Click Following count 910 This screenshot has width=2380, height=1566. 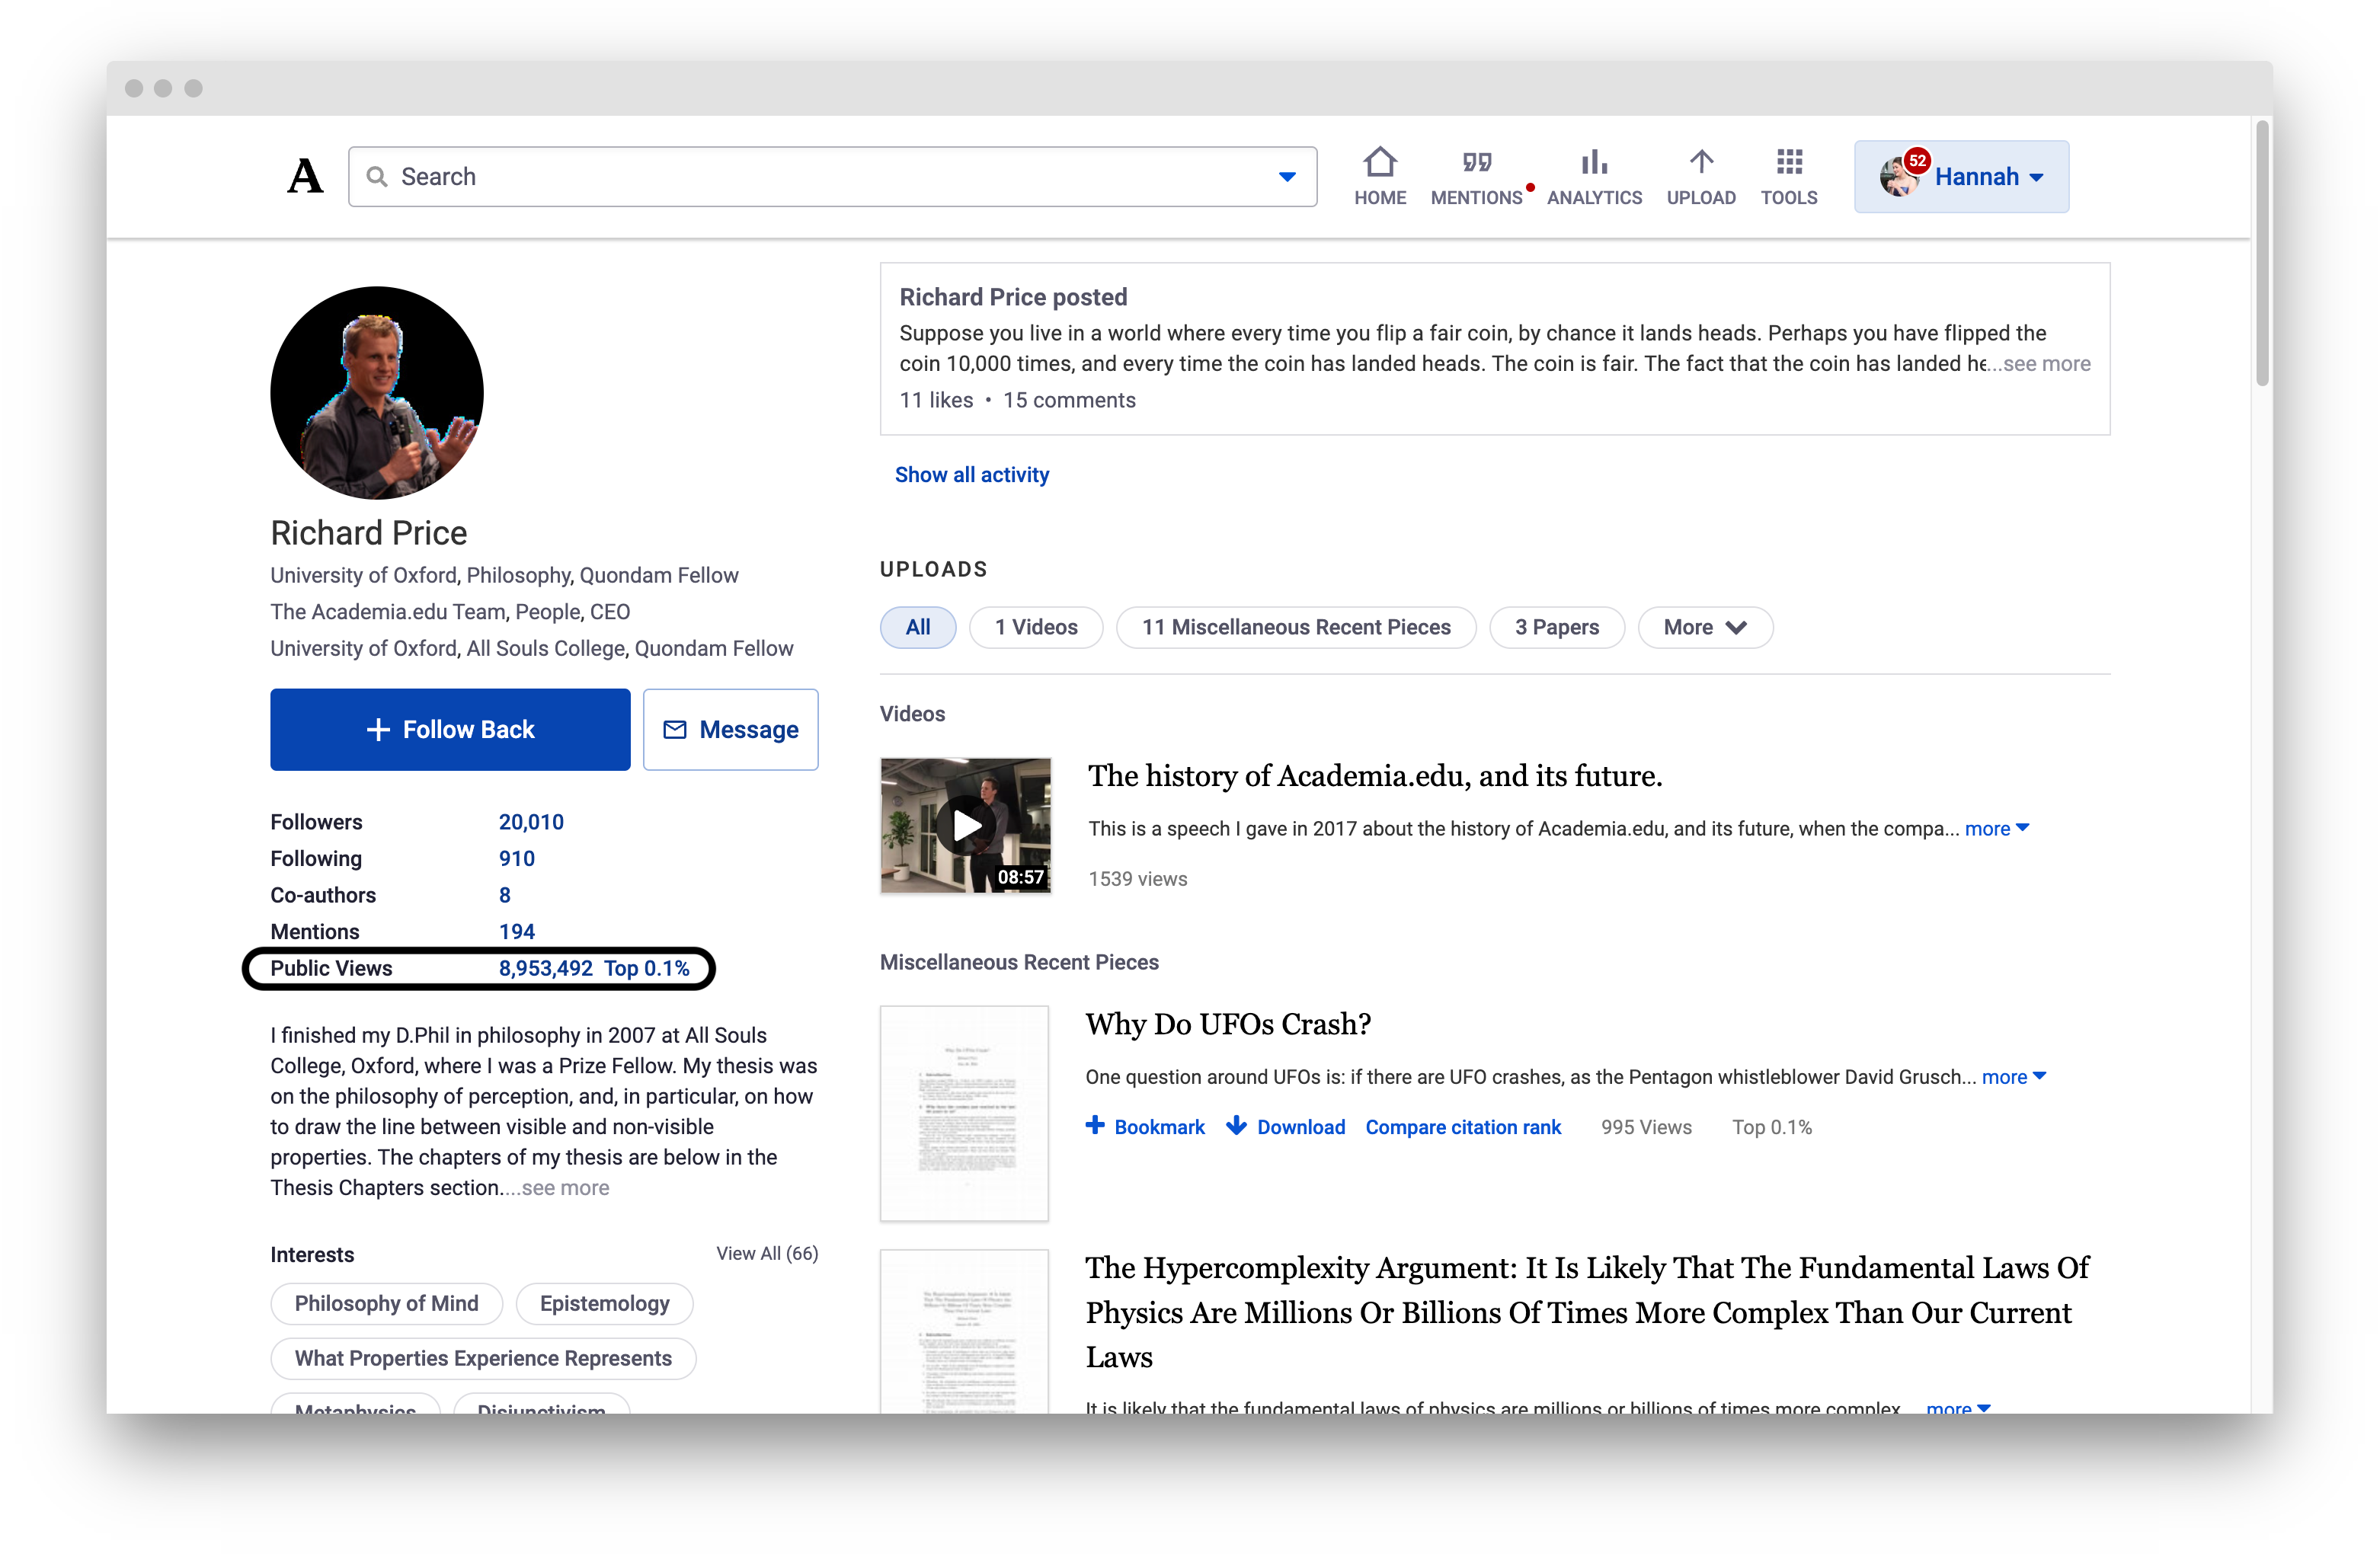tap(517, 859)
